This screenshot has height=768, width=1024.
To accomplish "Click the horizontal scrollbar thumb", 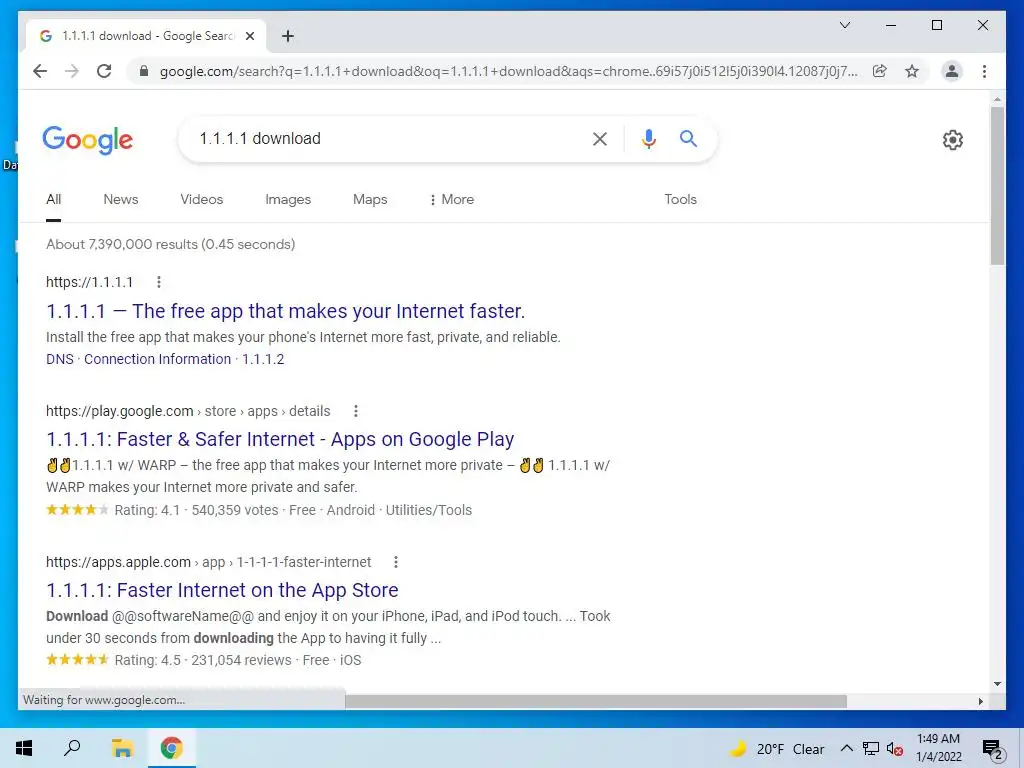I will click(596, 701).
